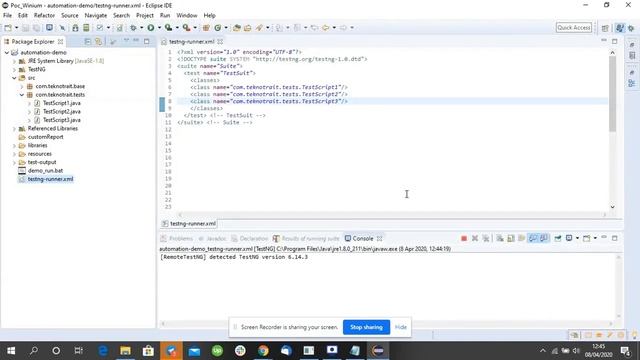The width and height of the screenshot is (640, 360).
Task: Open dropdown next to New icon
Action: [x=16, y=28]
